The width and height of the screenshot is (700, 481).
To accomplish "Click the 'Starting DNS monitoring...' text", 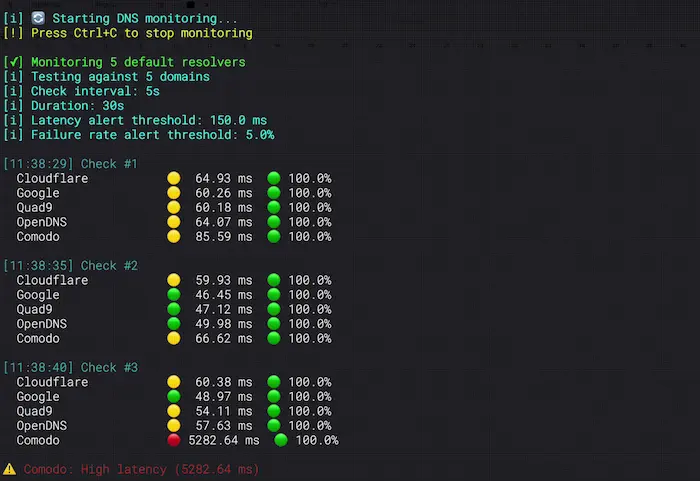I will pyautogui.click(x=145, y=19).
